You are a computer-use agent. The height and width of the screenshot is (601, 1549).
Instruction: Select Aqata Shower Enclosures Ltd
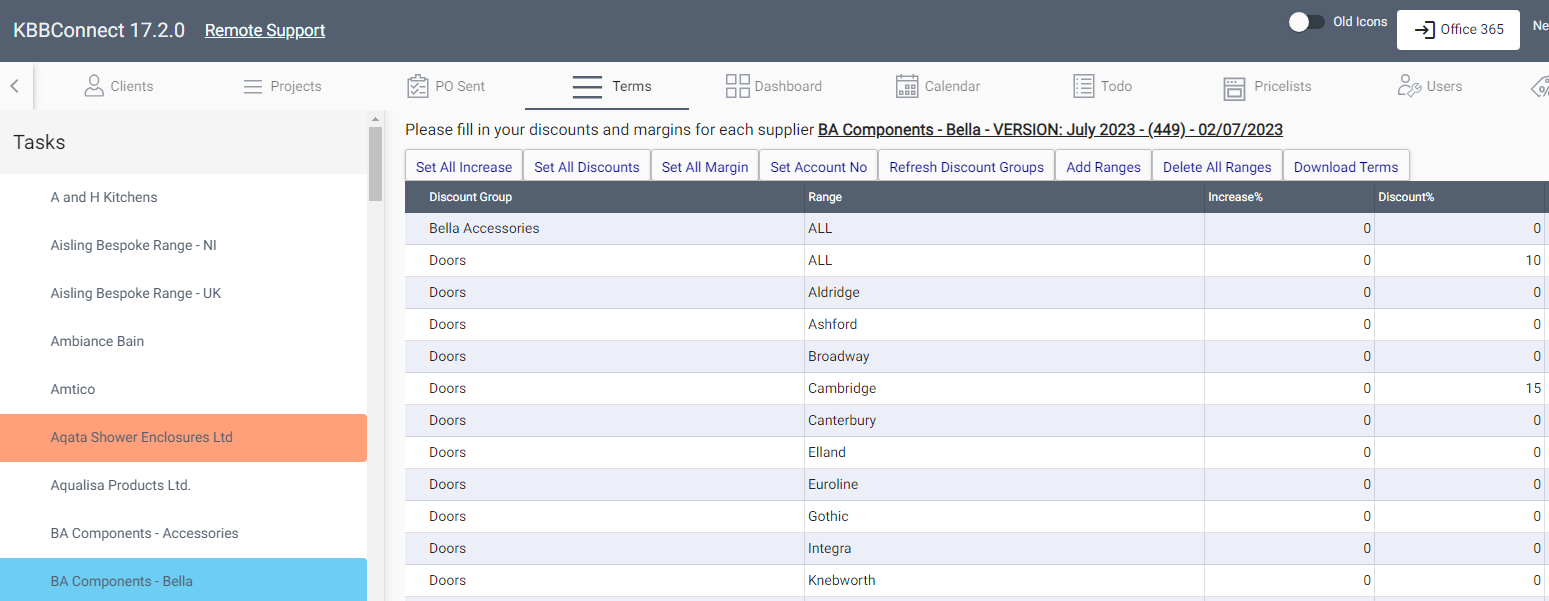point(184,438)
